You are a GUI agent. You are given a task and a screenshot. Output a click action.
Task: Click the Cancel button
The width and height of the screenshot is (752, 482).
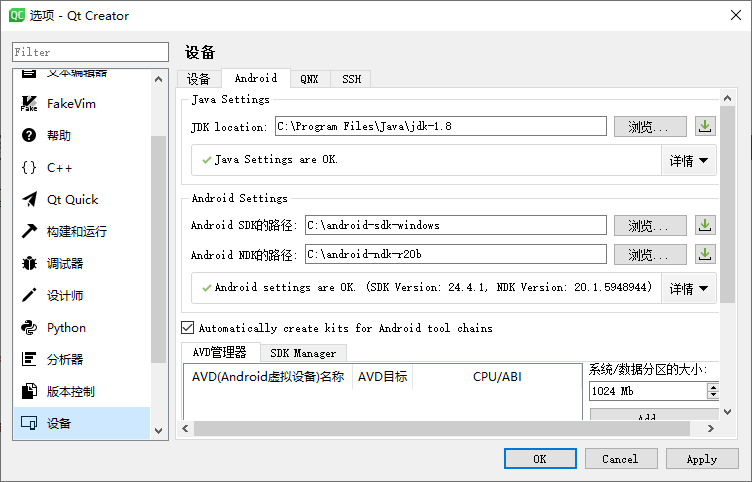click(x=621, y=459)
